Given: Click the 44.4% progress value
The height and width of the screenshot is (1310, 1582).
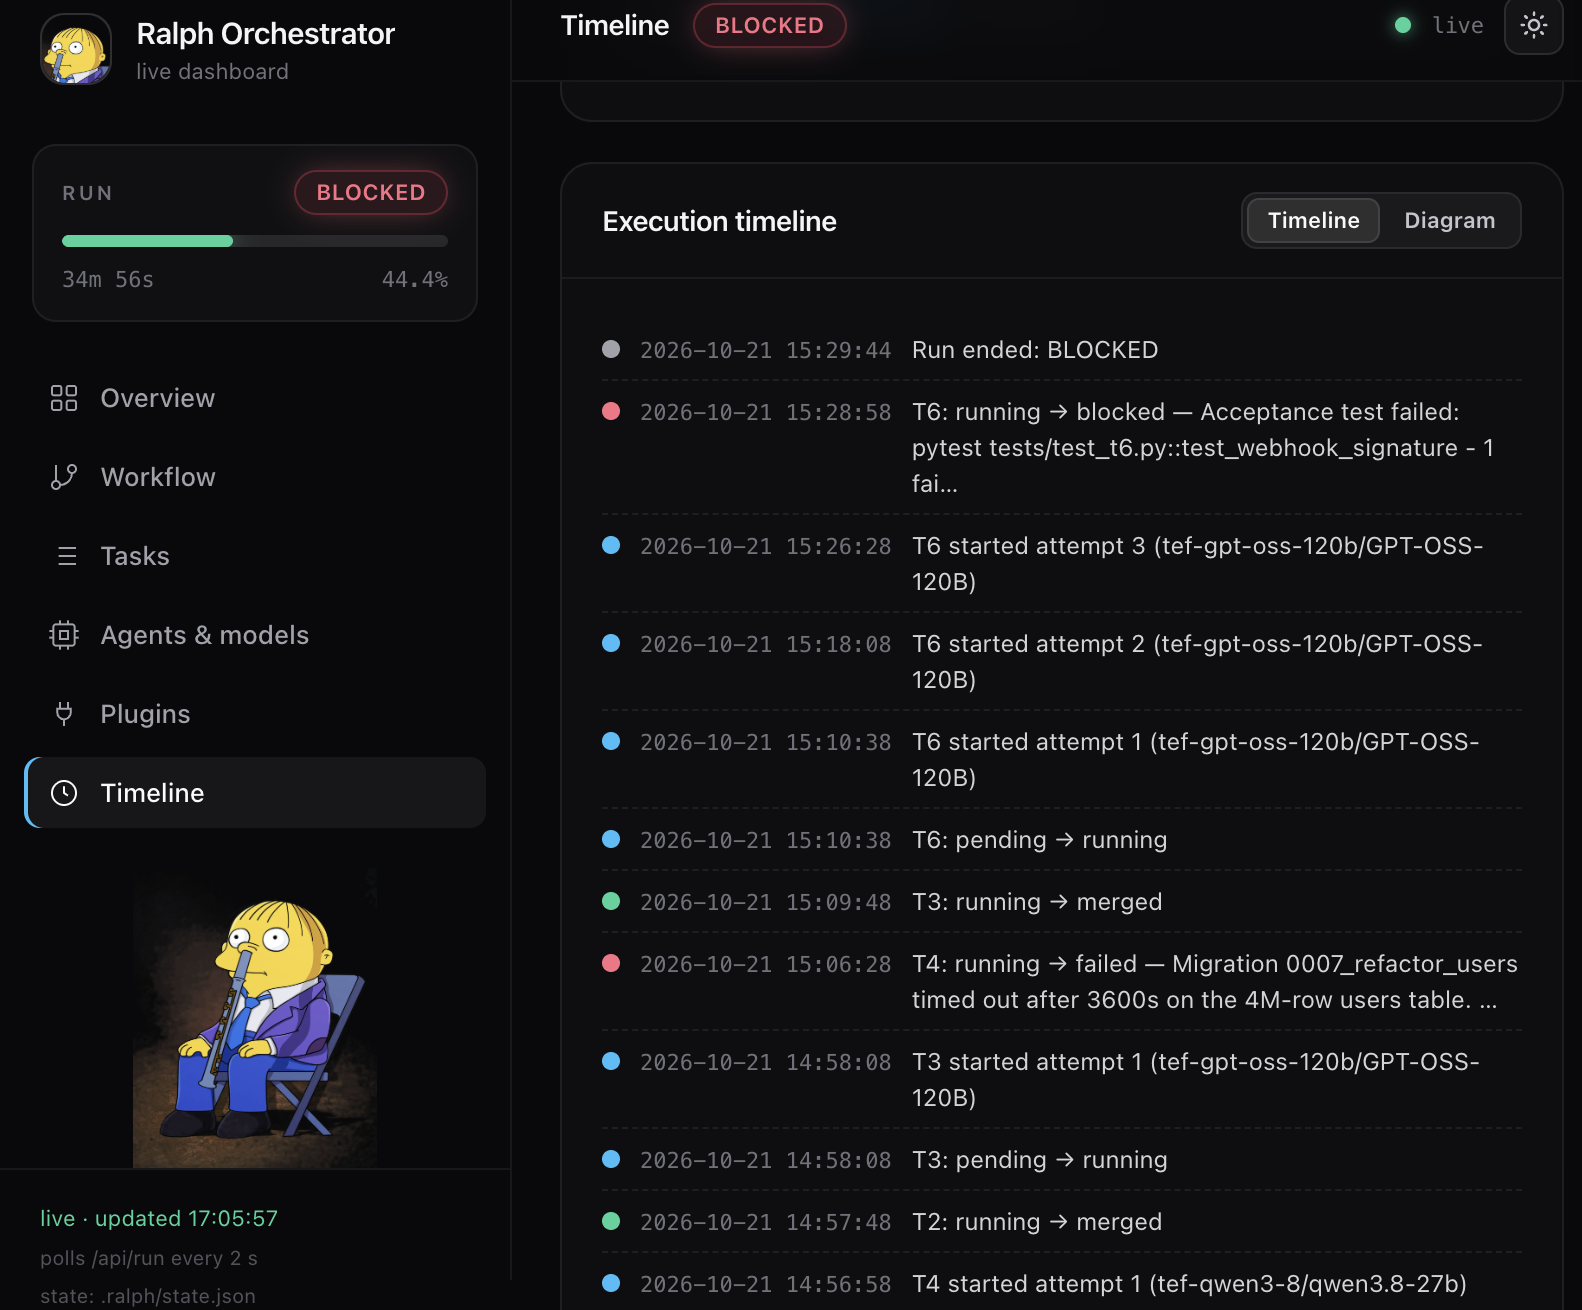Looking at the screenshot, I should (415, 279).
